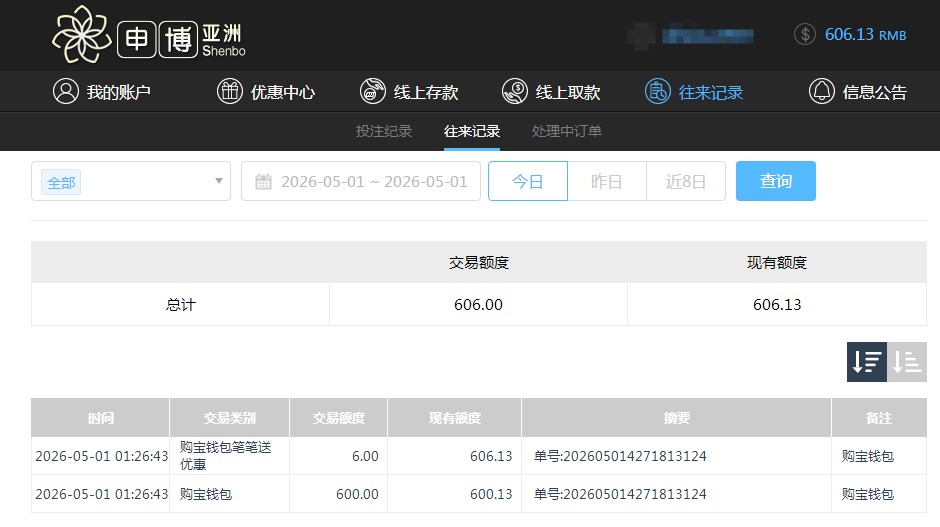Expand the 全部 category dropdown arrow
The width and height of the screenshot is (940, 527).
point(219,181)
